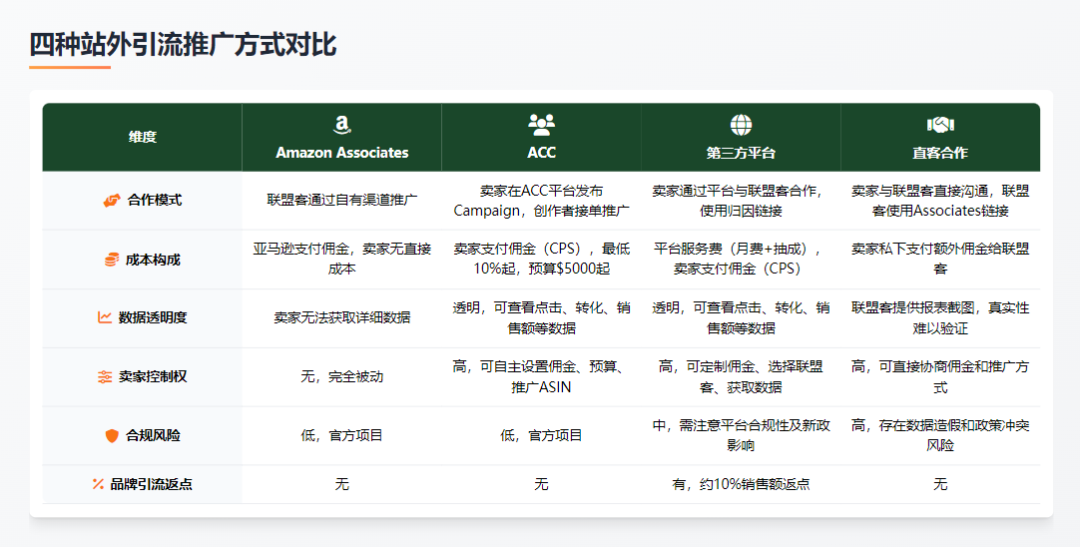Click Amazon Associates 低，官方项目 cell
Image resolution: width=1080 pixels, height=547 pixels.
(x=342, y=435)
